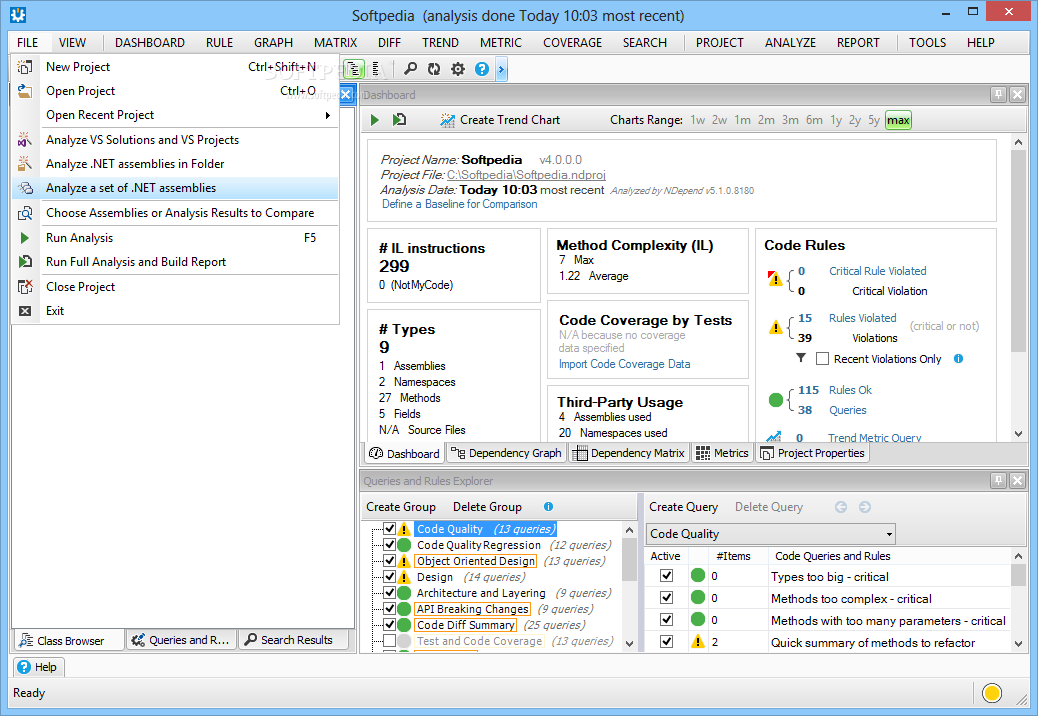
Task: Click the green circle beside Rules Ok
Action: click(x=776, y=400)
